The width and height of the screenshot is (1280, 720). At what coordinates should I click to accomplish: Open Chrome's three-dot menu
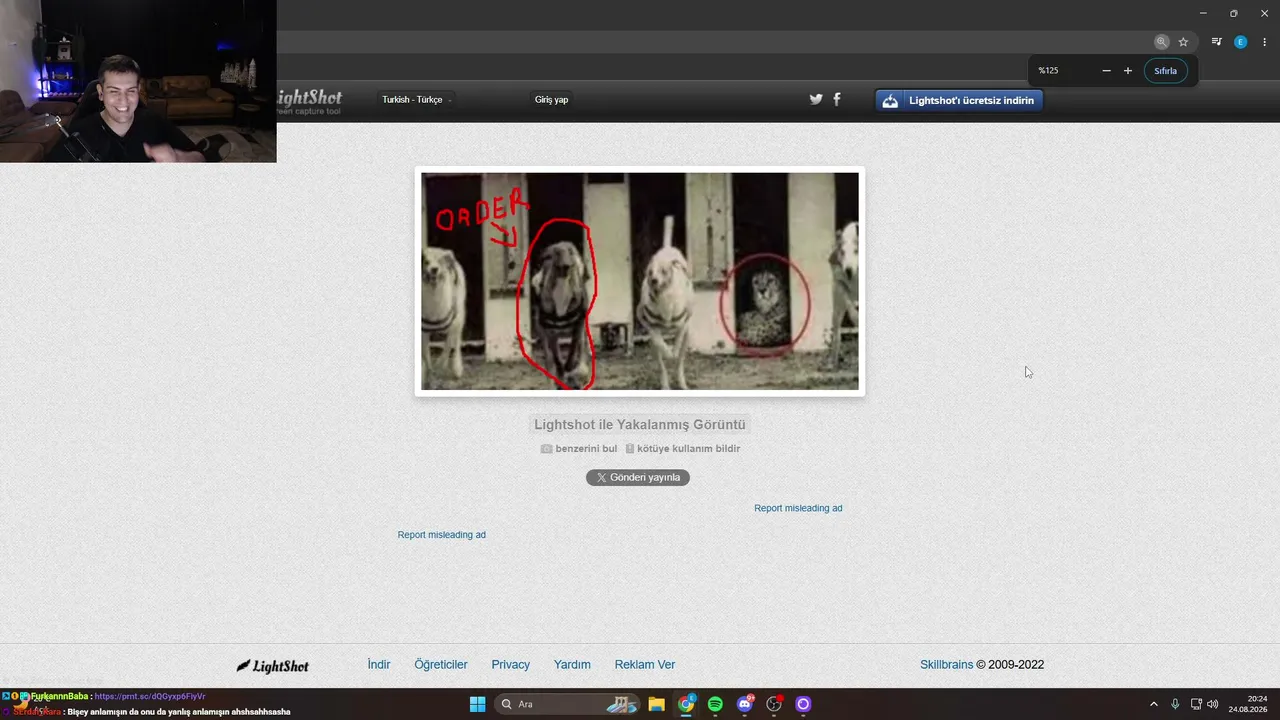tap(1264, 42)
